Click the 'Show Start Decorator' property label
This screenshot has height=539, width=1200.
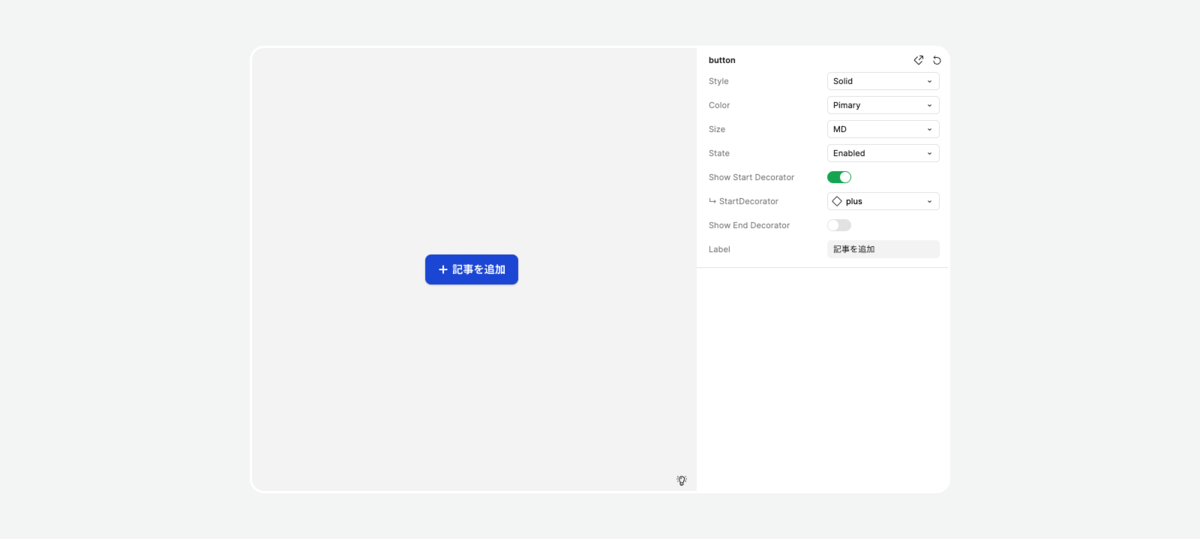click(x=751, y=177)
